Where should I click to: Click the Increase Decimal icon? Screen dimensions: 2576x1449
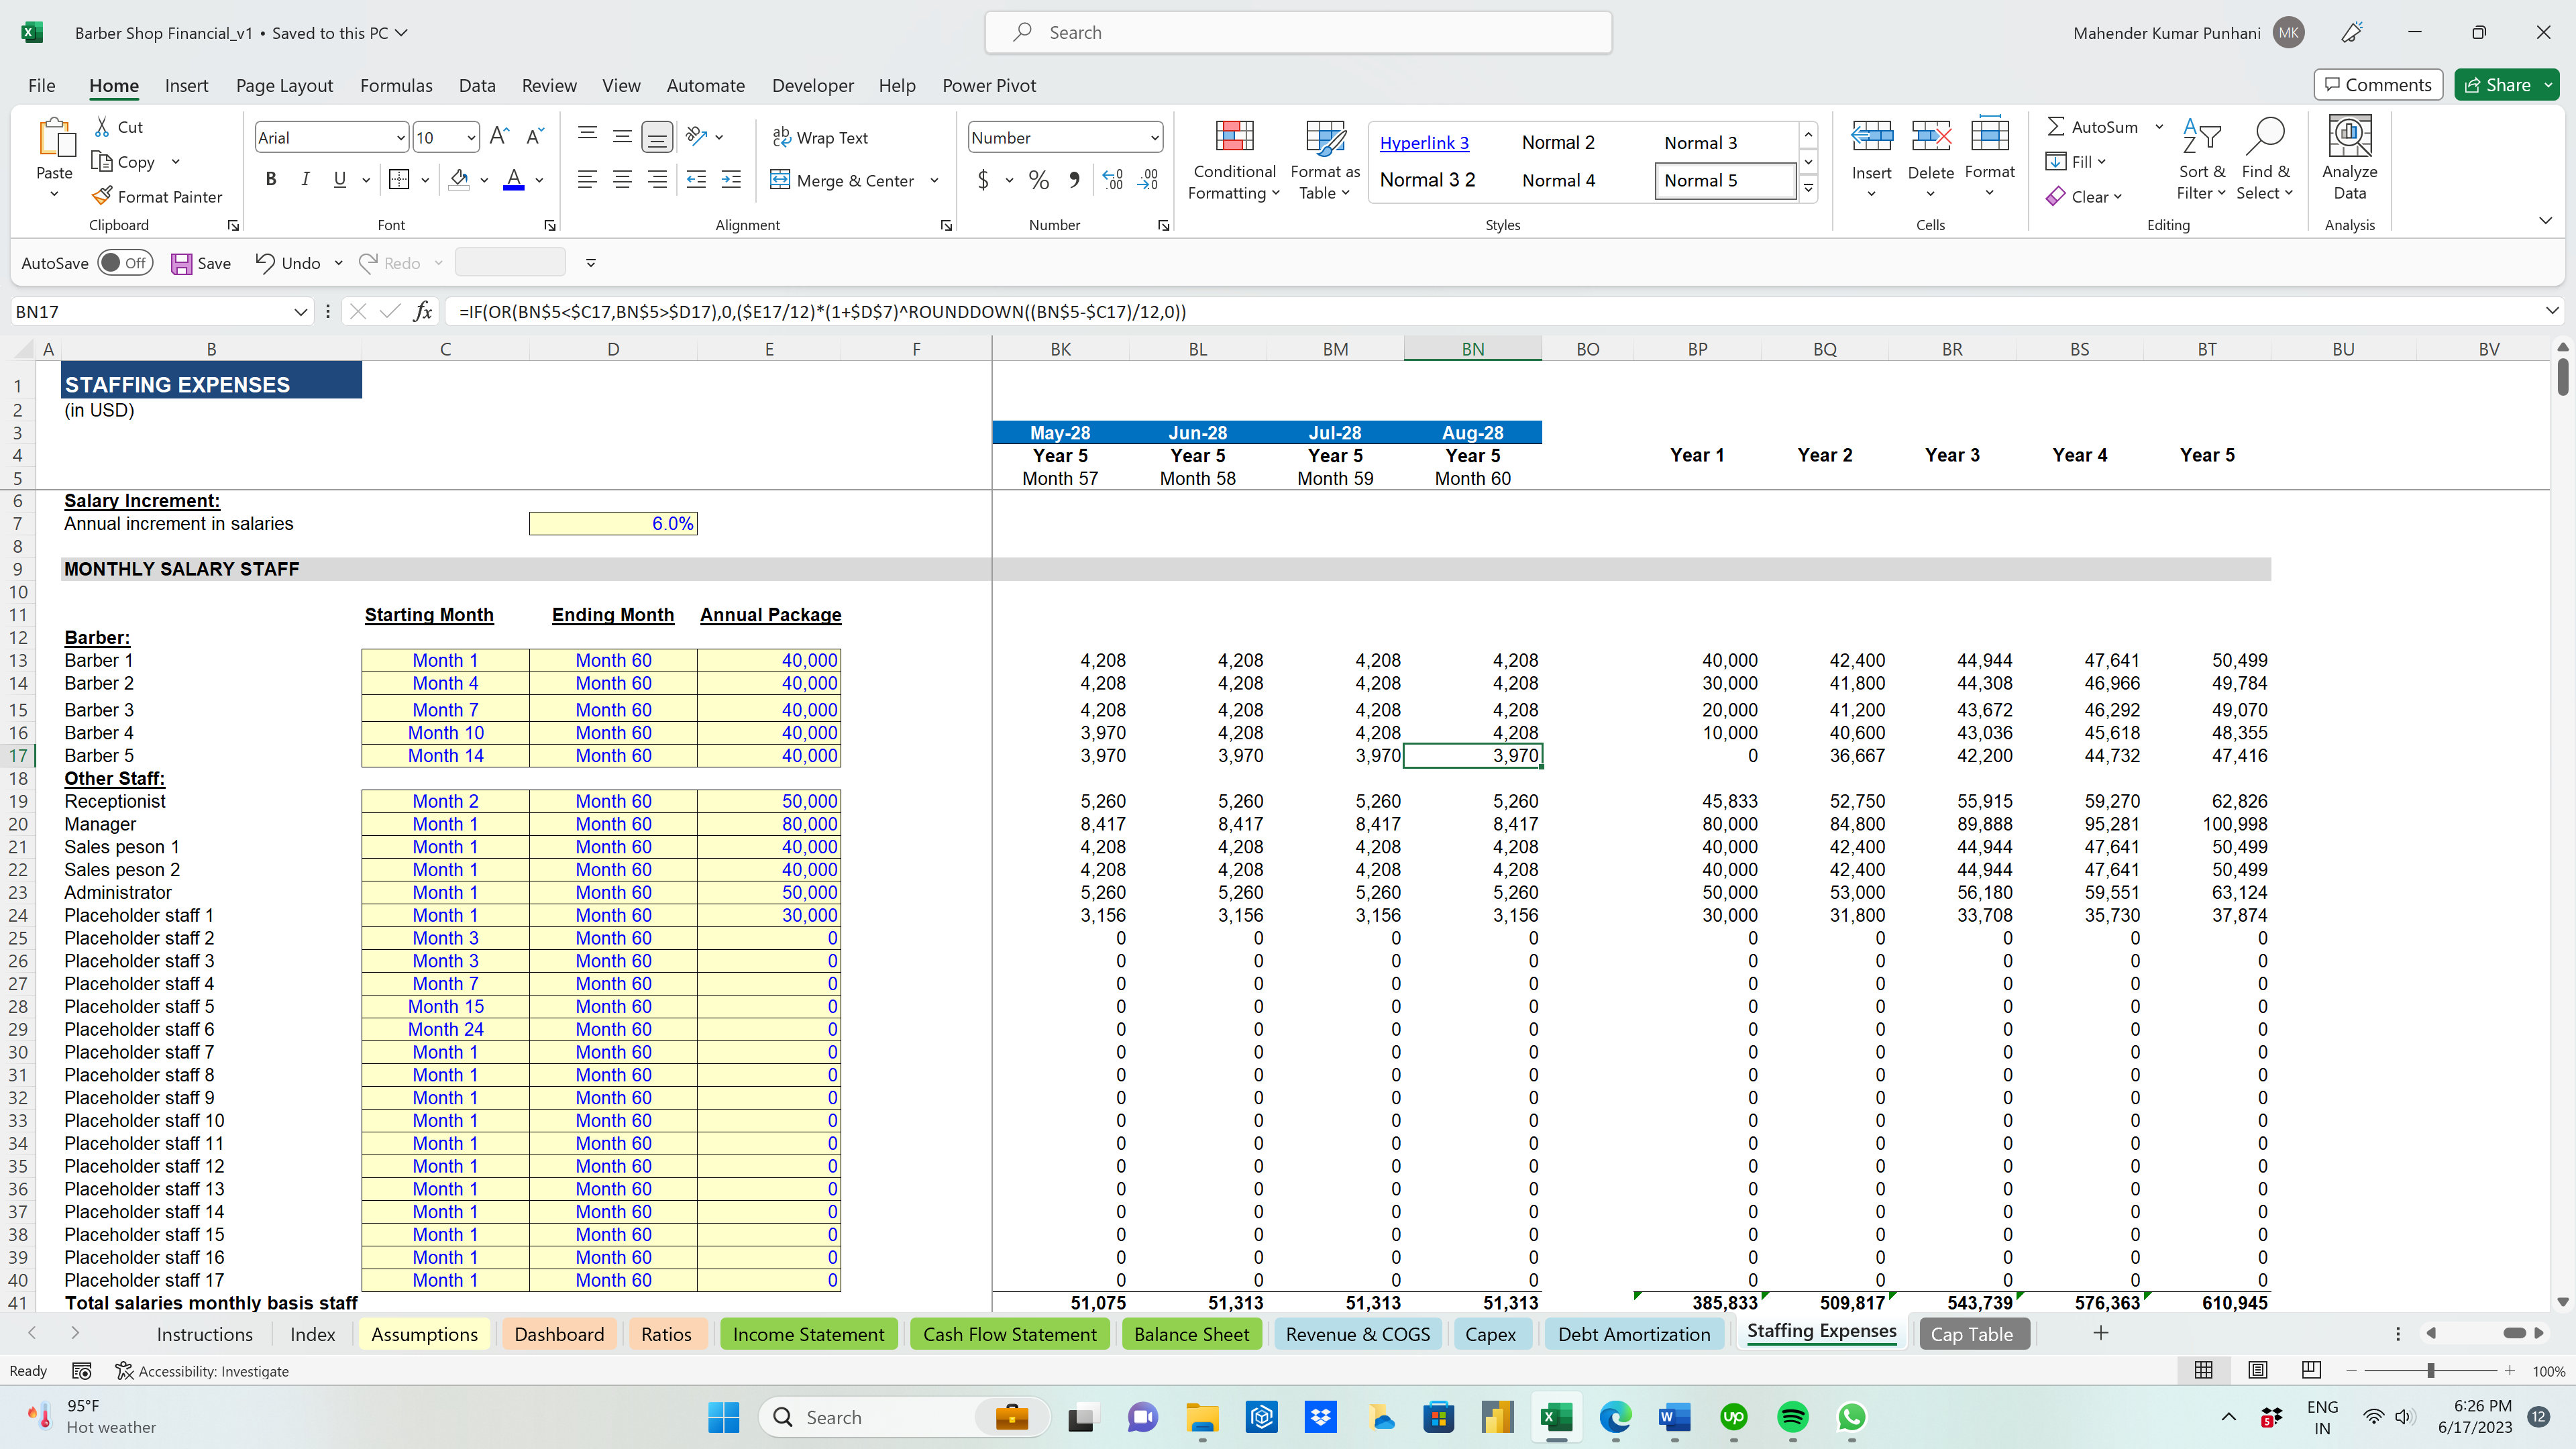click(1111, 180)
